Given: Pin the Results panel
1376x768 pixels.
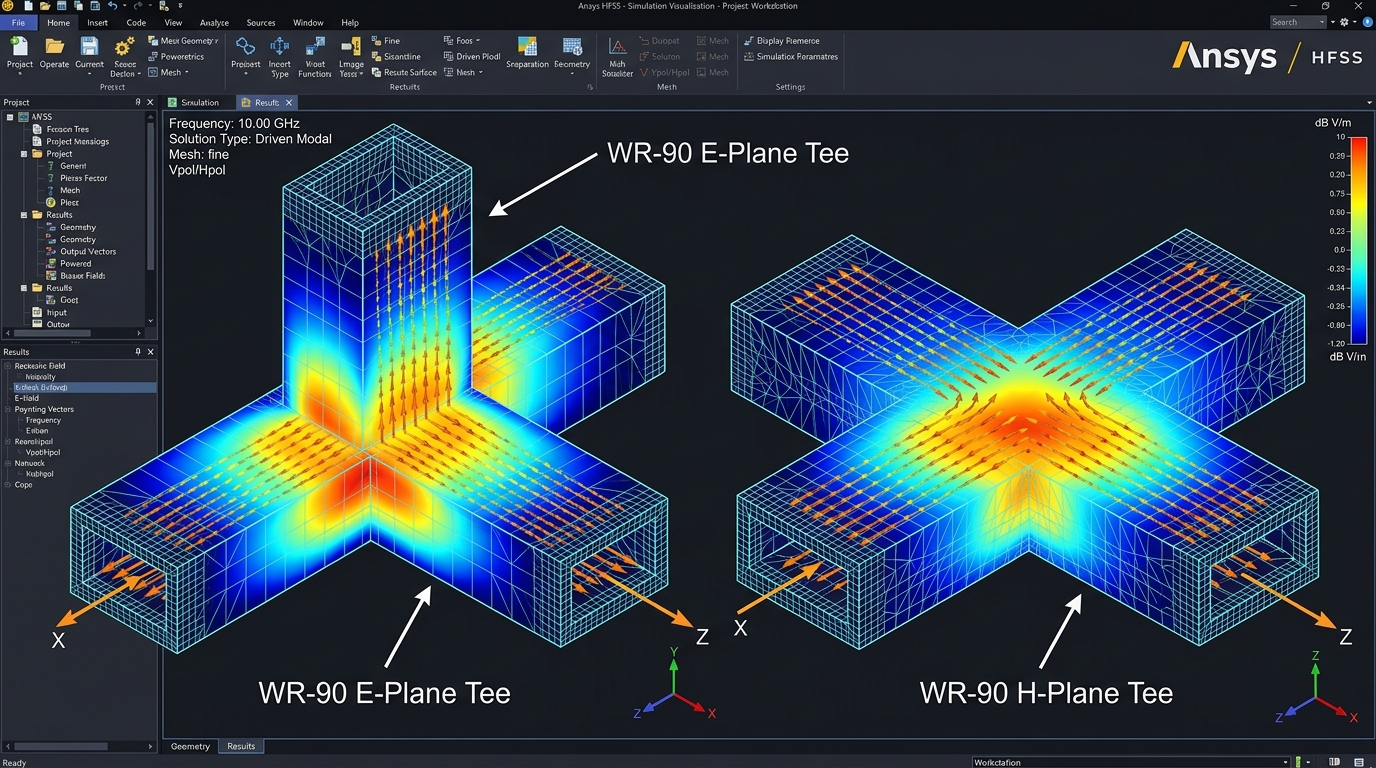Looking at the screenshot, I should (x=138, y=352).
